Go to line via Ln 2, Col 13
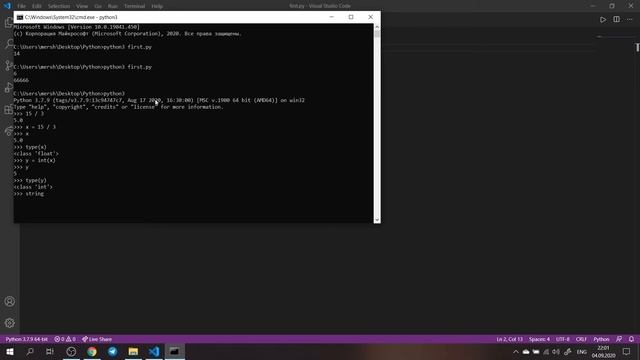 point(509,339)
